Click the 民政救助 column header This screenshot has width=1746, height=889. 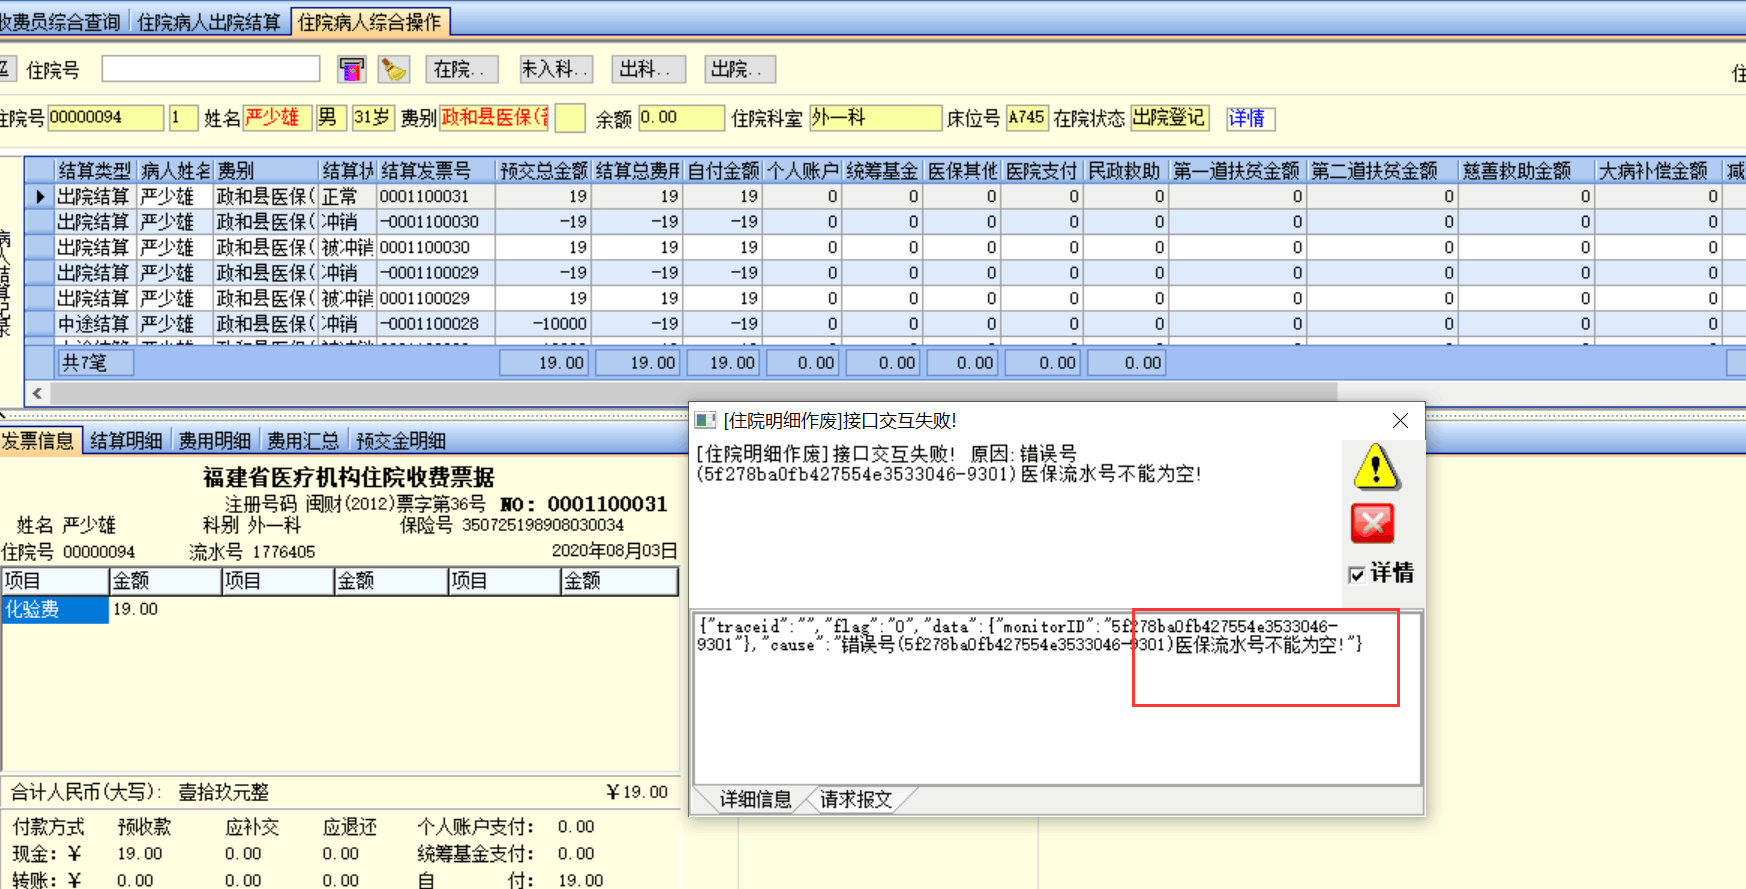pos(1125,171)
